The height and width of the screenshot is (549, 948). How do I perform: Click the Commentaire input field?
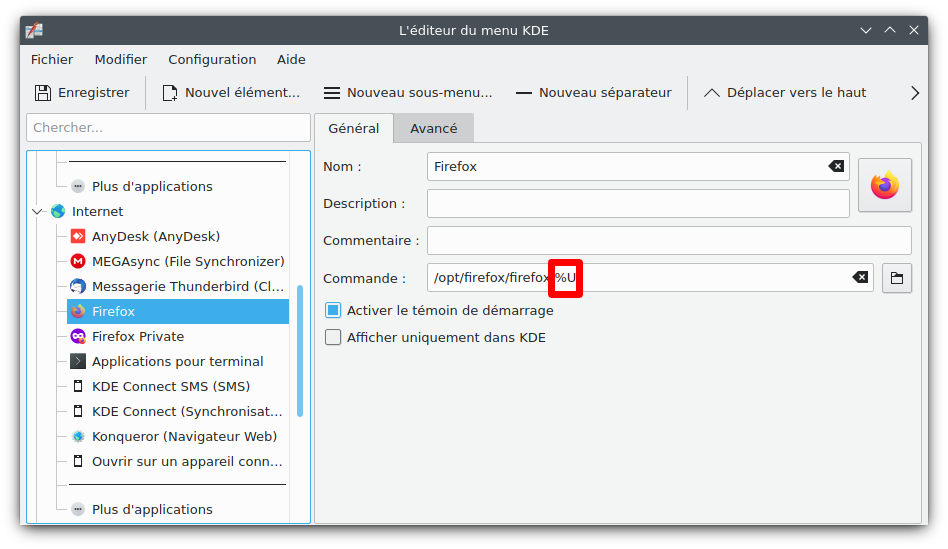(x=669, y=241)
